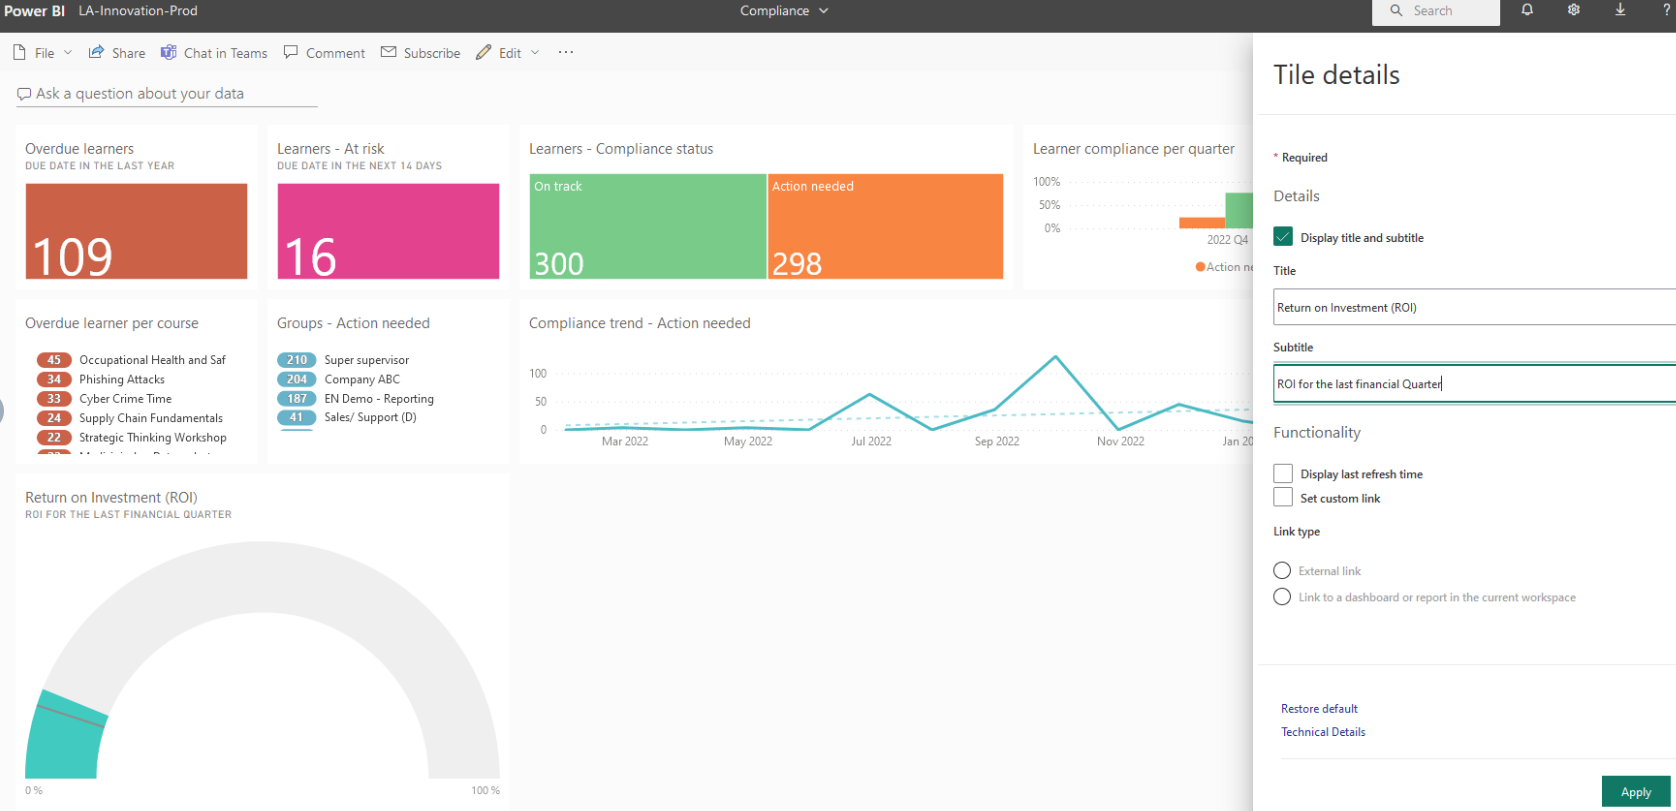
Task: Expand the Compliance dashboard dropdown
Action: (x=784, y=11)
